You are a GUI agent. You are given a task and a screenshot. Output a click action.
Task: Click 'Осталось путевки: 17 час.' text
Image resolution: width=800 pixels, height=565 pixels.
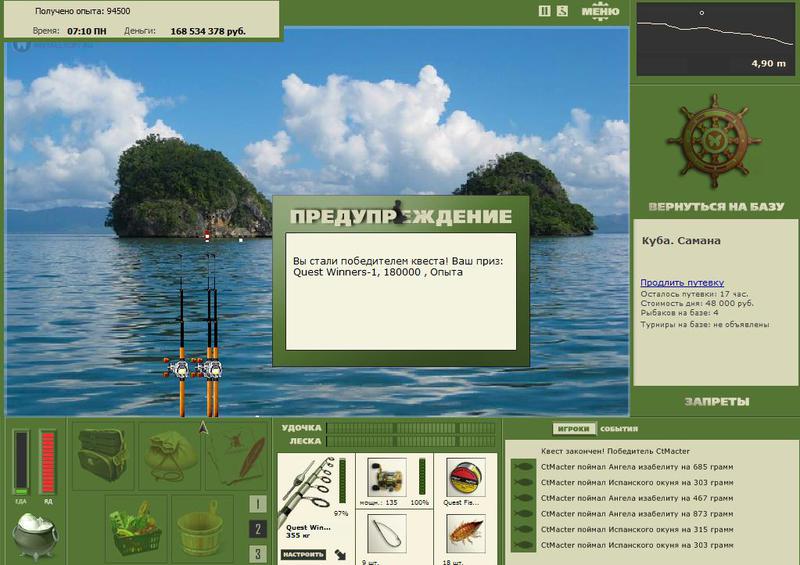point(694,294)
